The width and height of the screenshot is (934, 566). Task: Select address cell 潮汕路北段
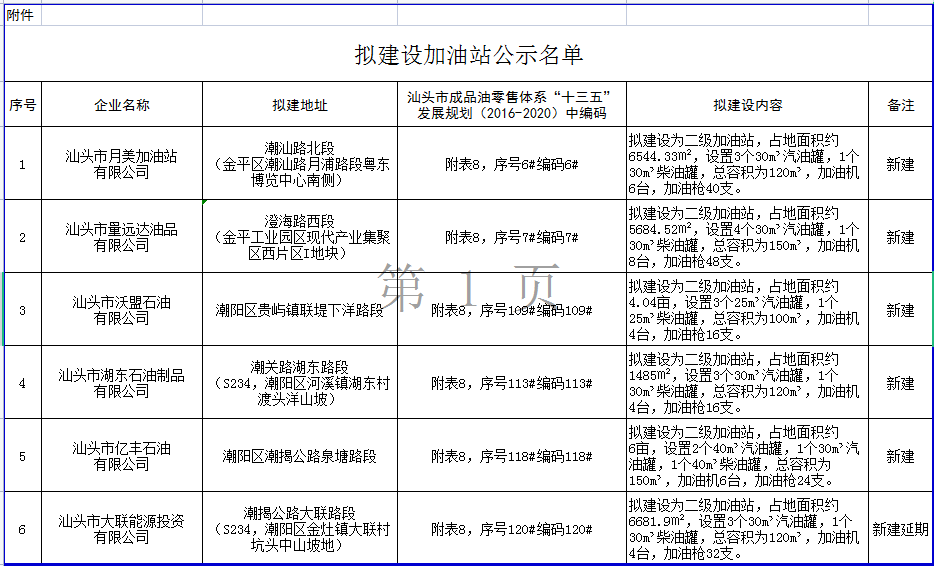[300, 164]
